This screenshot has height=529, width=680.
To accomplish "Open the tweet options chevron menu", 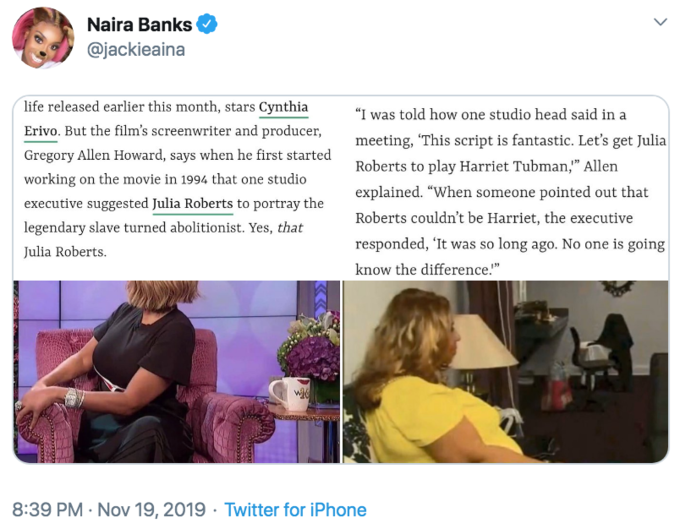I will [660, 22].
